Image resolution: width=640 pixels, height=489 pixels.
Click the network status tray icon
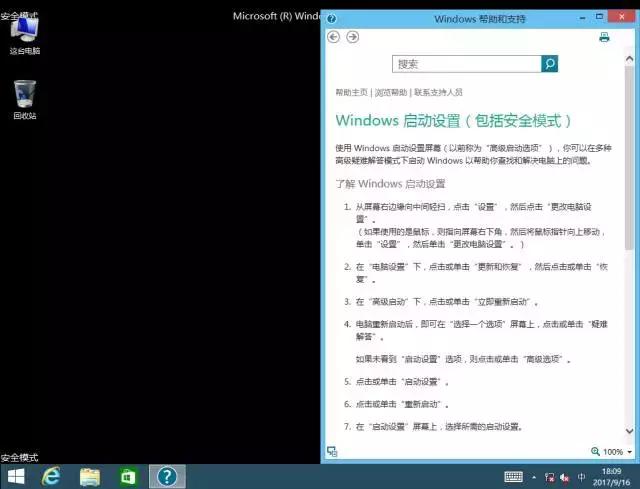(549, 477)
